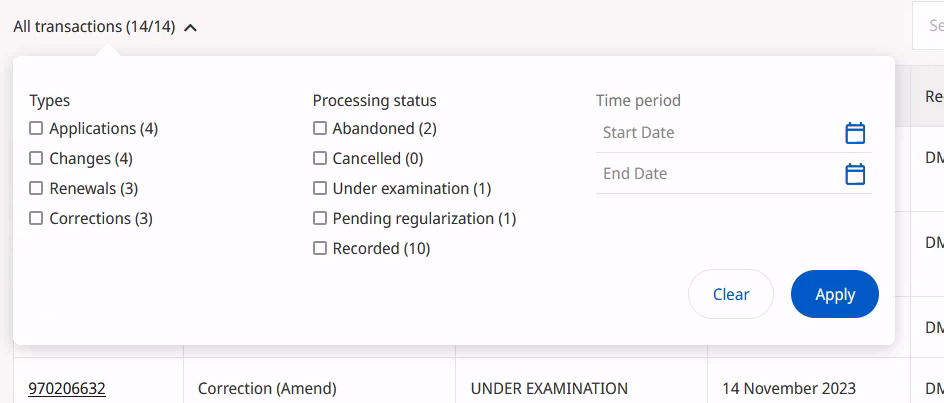The image size is (944, 403).
Task: Select the Corrections (3) checkbox
Action: click(37, 218)
